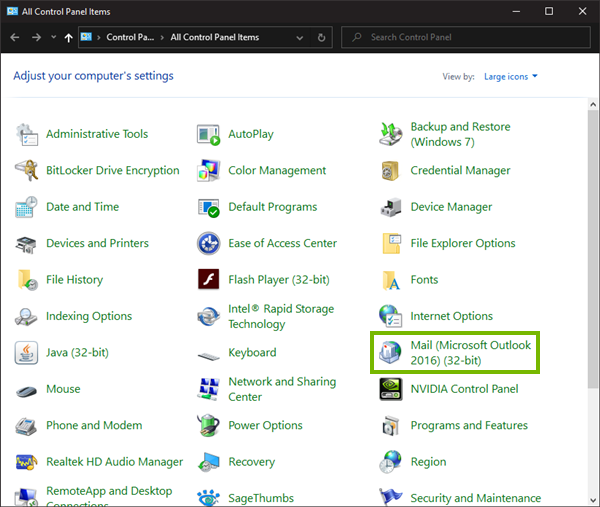Click the Region globe icon
The height and width of the screenshot is (507, 600).
point(390,462)
